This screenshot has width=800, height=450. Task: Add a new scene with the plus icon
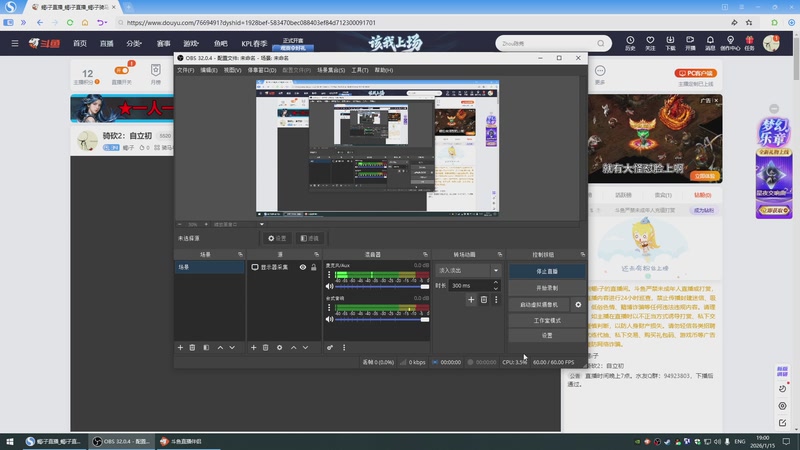pyautogui.click(x=180, y=347)
